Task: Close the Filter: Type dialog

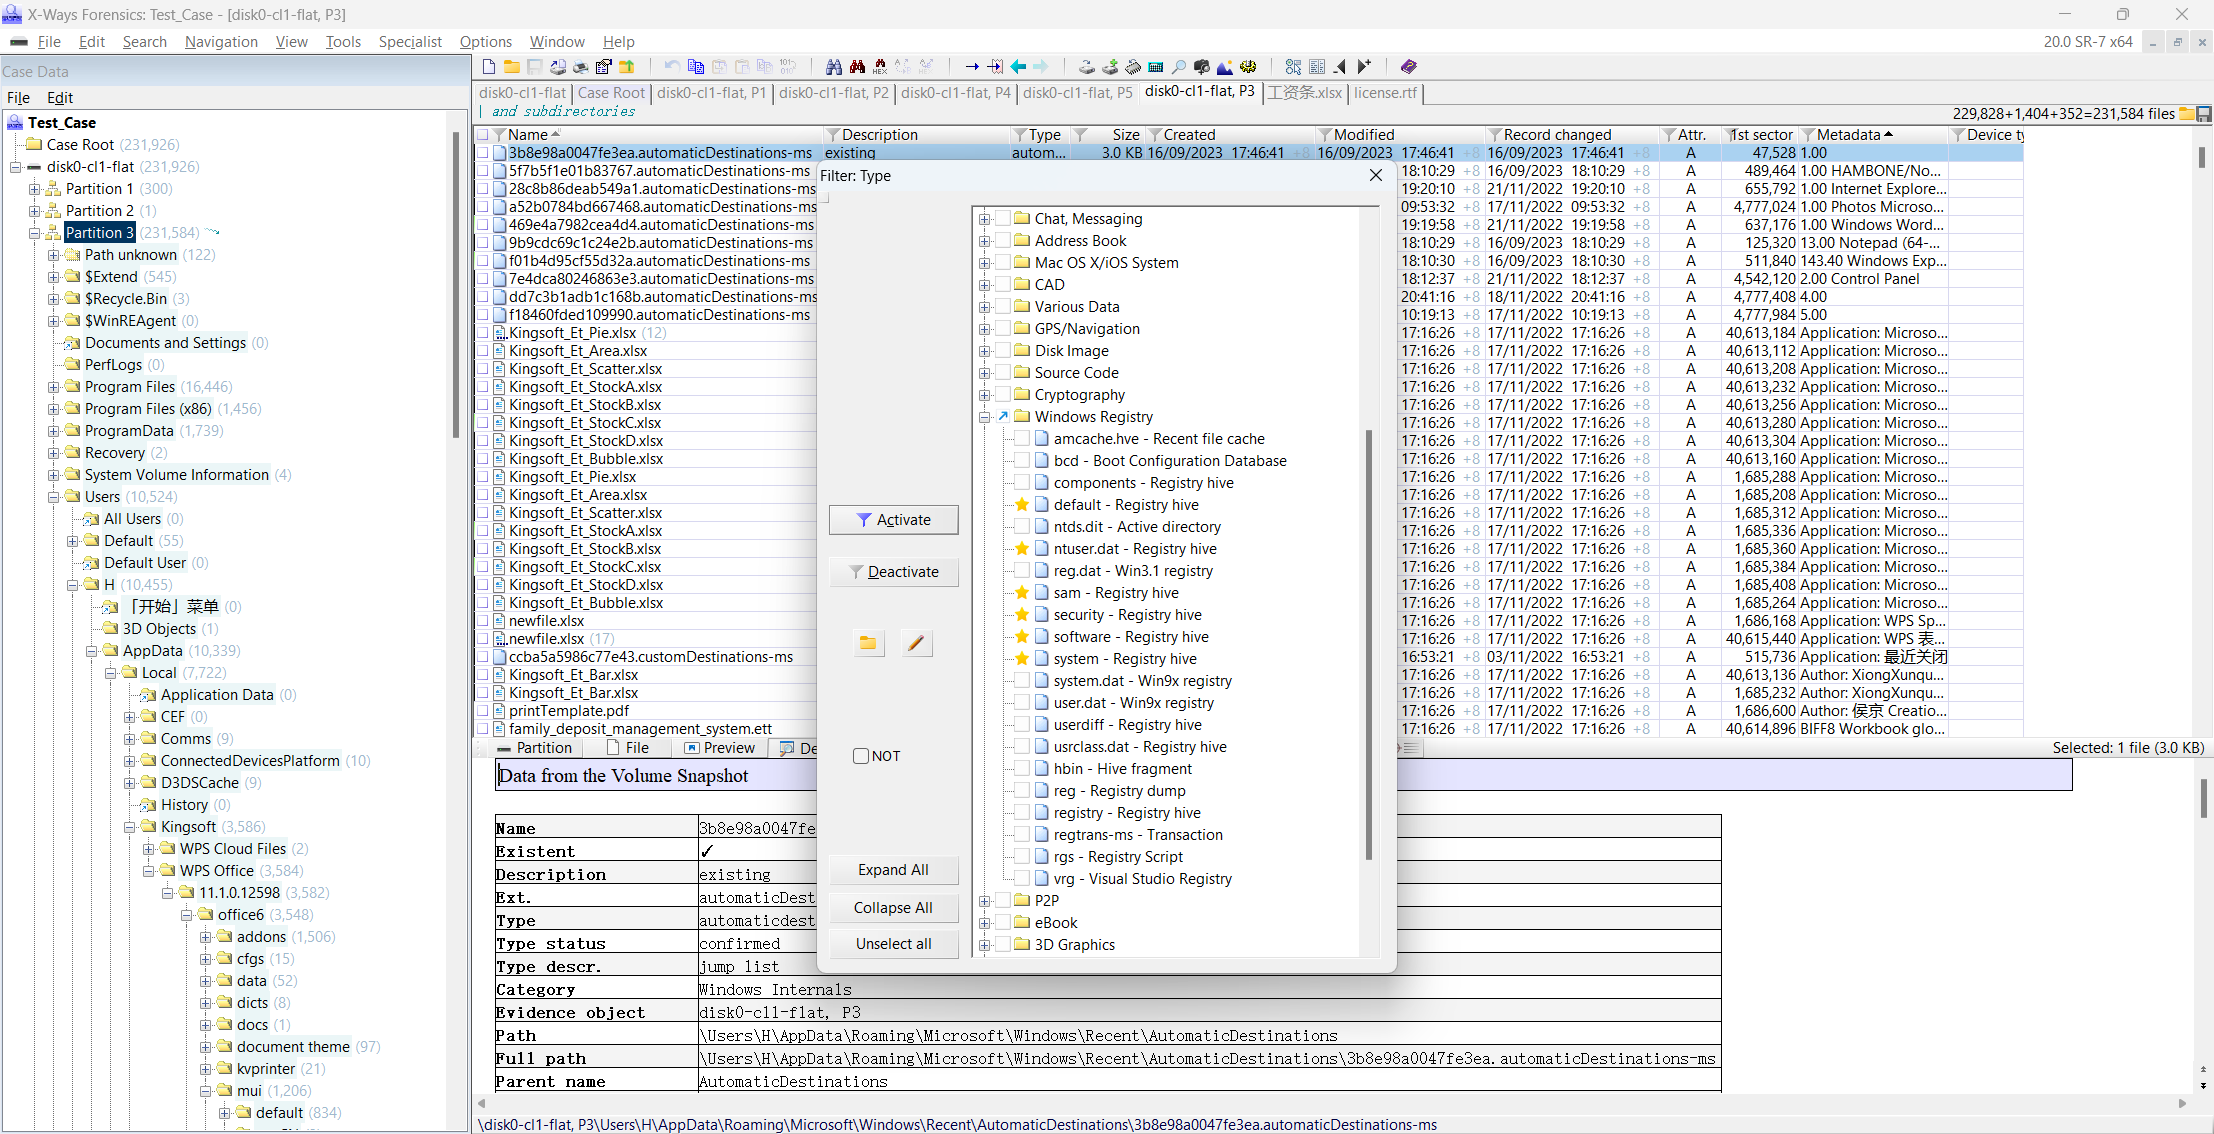Action: click(x=1376, y=175)
